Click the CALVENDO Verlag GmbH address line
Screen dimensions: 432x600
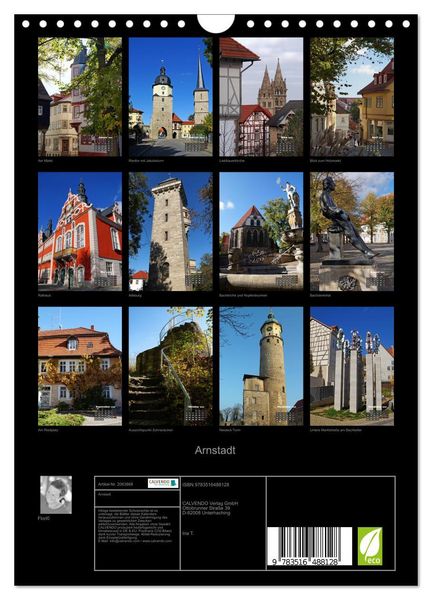pyautogui.click(x=210, y=503)
